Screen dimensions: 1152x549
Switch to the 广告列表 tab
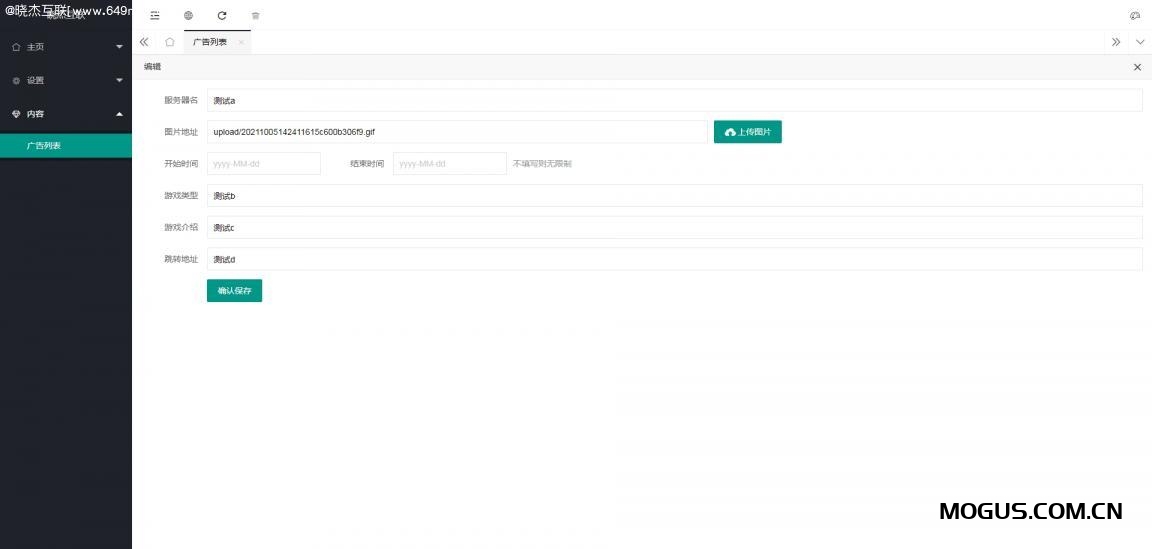[209, 42]
